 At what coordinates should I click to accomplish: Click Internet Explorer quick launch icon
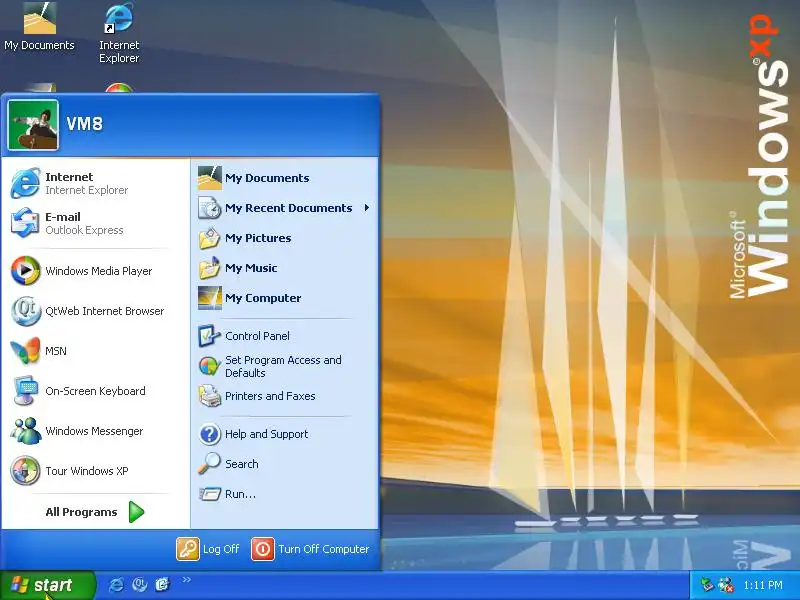click(x=116, y=585)
